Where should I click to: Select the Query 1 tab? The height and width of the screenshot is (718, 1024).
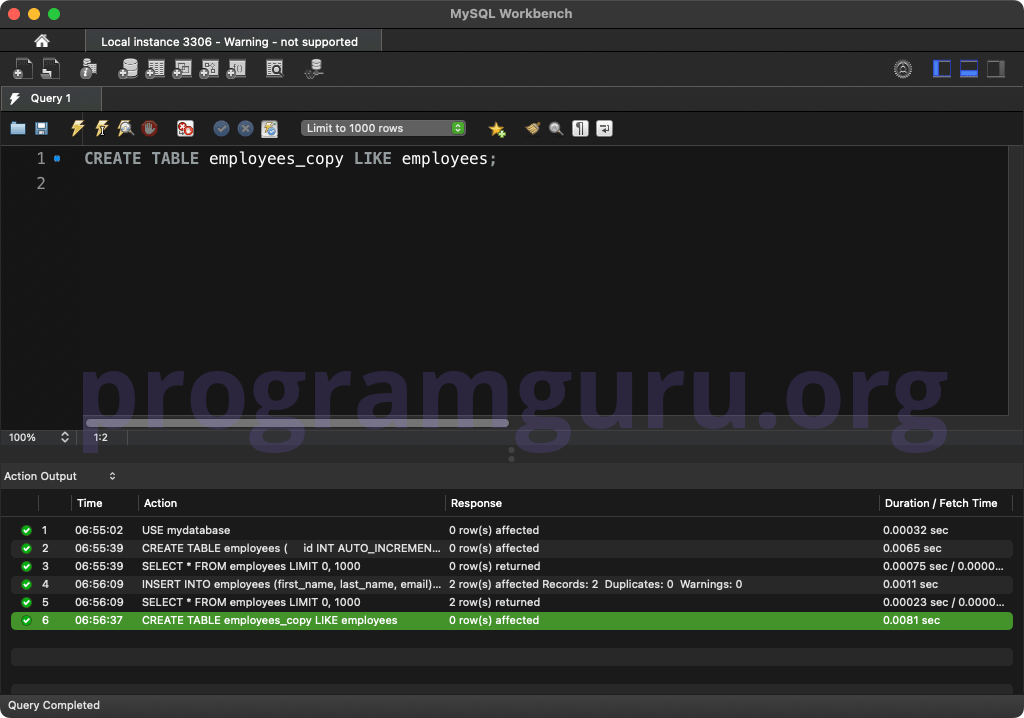tap(51, 98)
